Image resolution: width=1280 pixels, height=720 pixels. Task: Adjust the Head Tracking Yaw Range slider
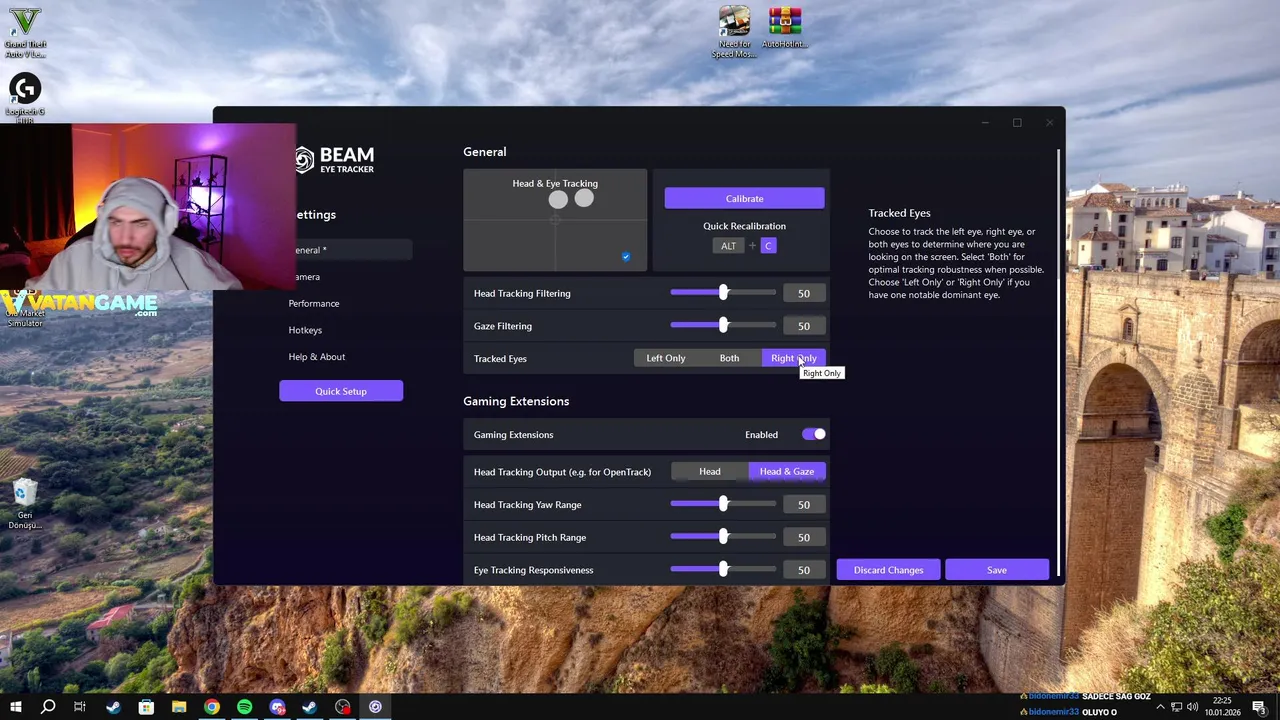coord(723,504)
